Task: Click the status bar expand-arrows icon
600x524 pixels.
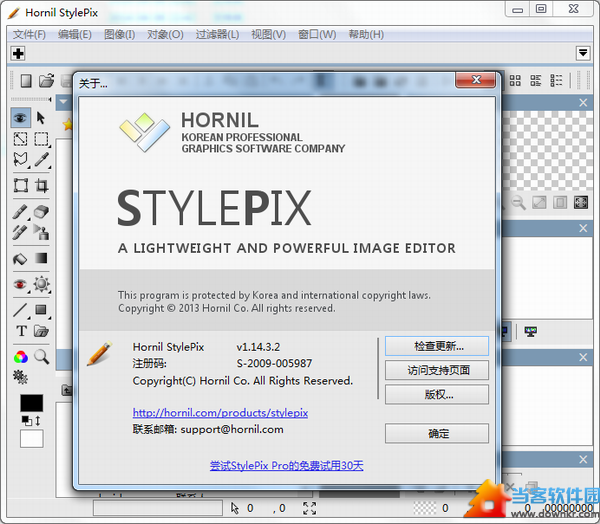Action: click(309, 508)
